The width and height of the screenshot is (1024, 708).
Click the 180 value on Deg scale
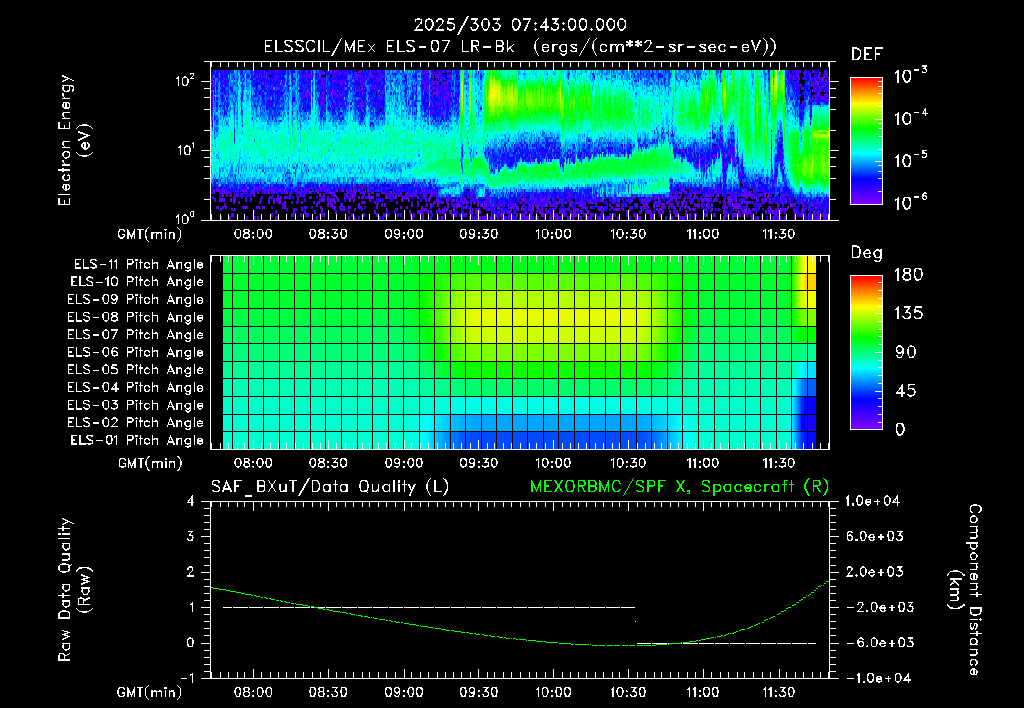[x=908, y=275]
